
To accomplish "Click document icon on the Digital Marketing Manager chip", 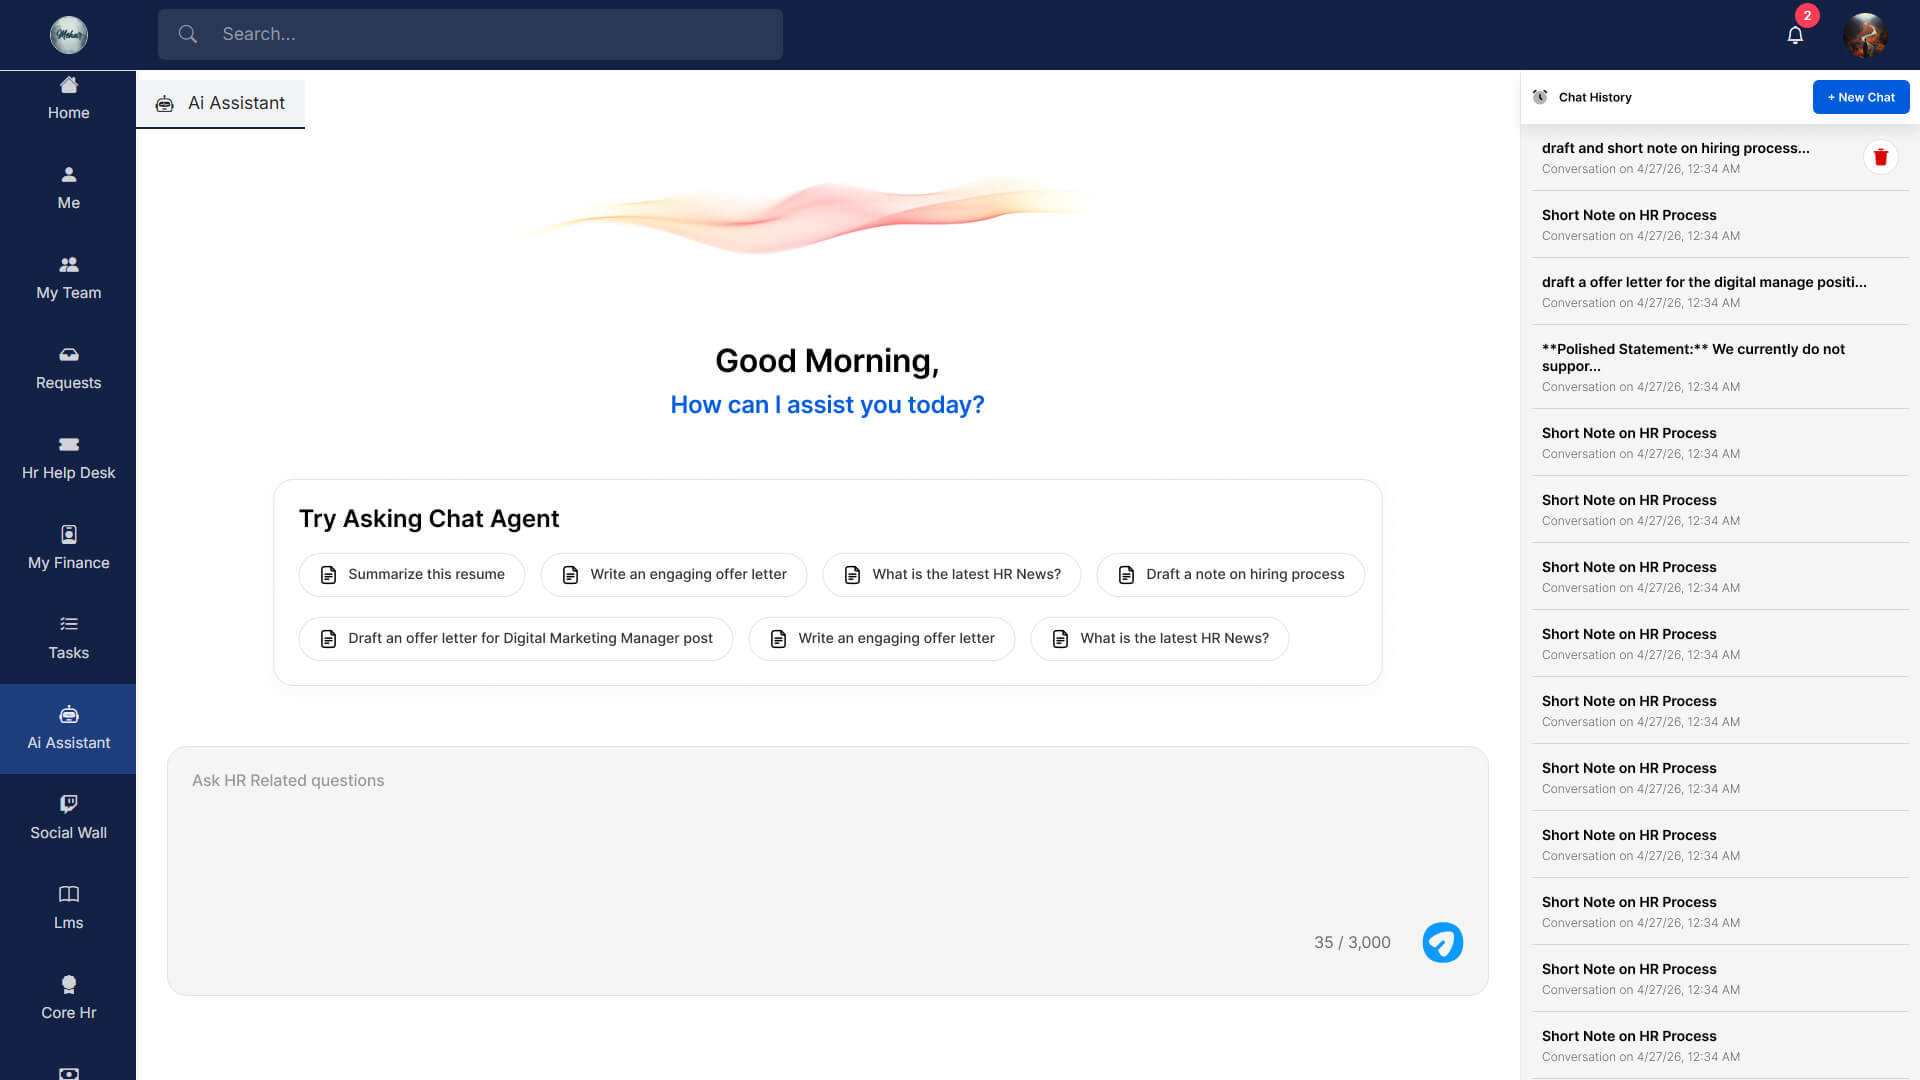I will (328, 639).
